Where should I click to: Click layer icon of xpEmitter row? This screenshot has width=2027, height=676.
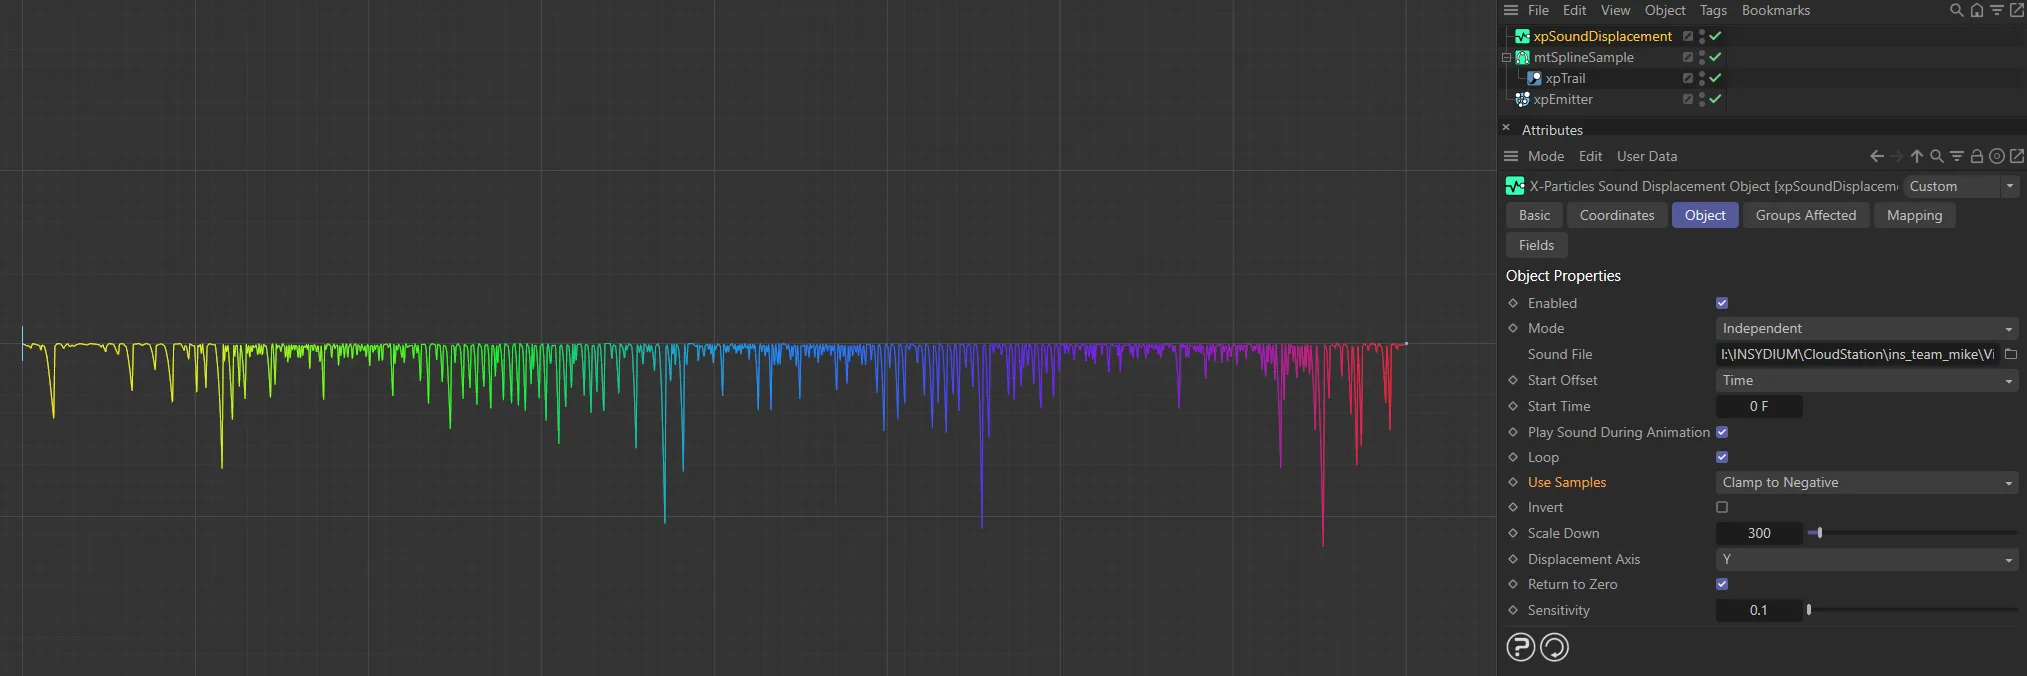[1688, 99]
